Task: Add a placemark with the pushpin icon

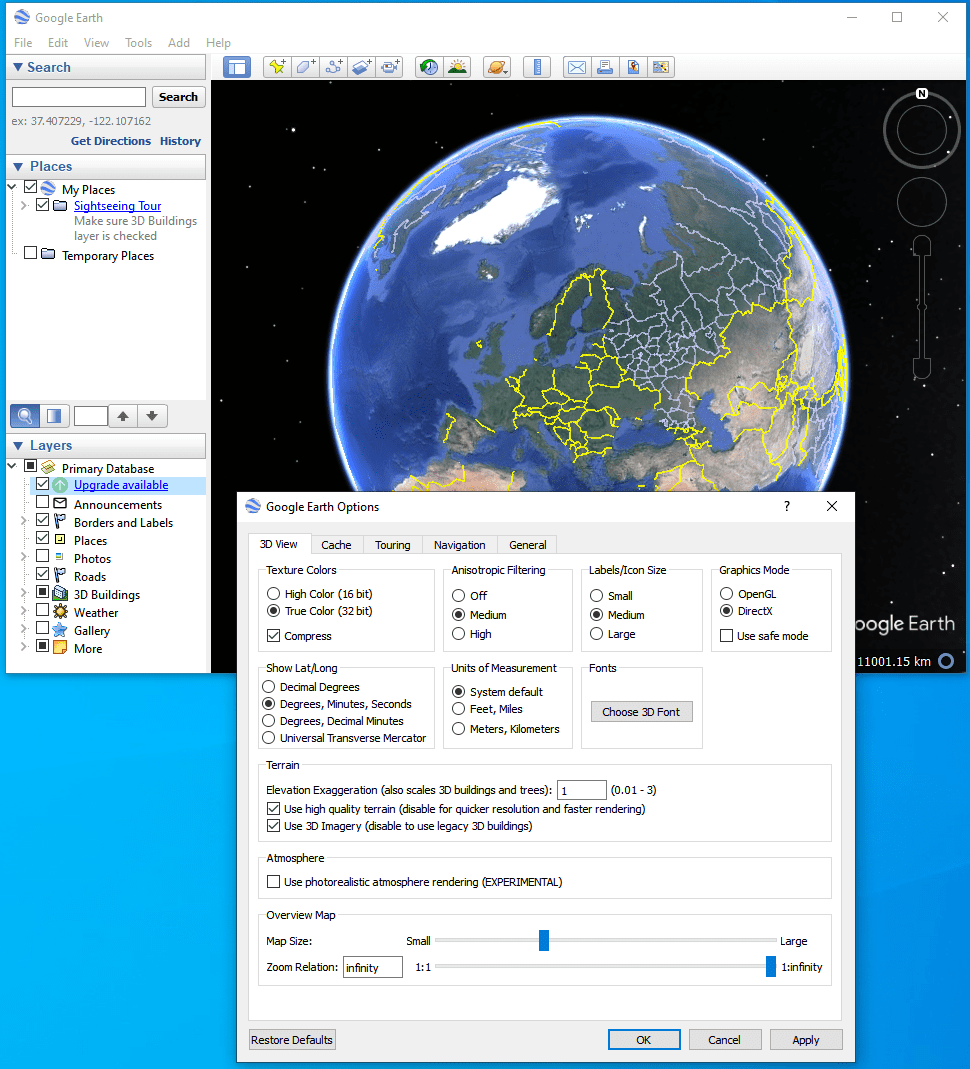Action: pyautogui.click(x=277, y=67)
